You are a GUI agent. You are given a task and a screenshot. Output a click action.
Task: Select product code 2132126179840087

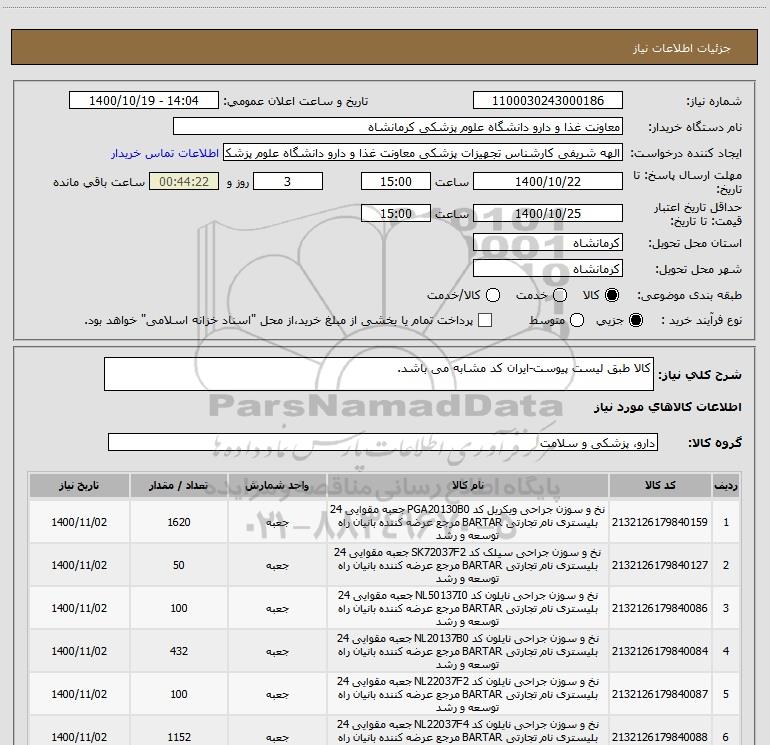coord(660,694)
